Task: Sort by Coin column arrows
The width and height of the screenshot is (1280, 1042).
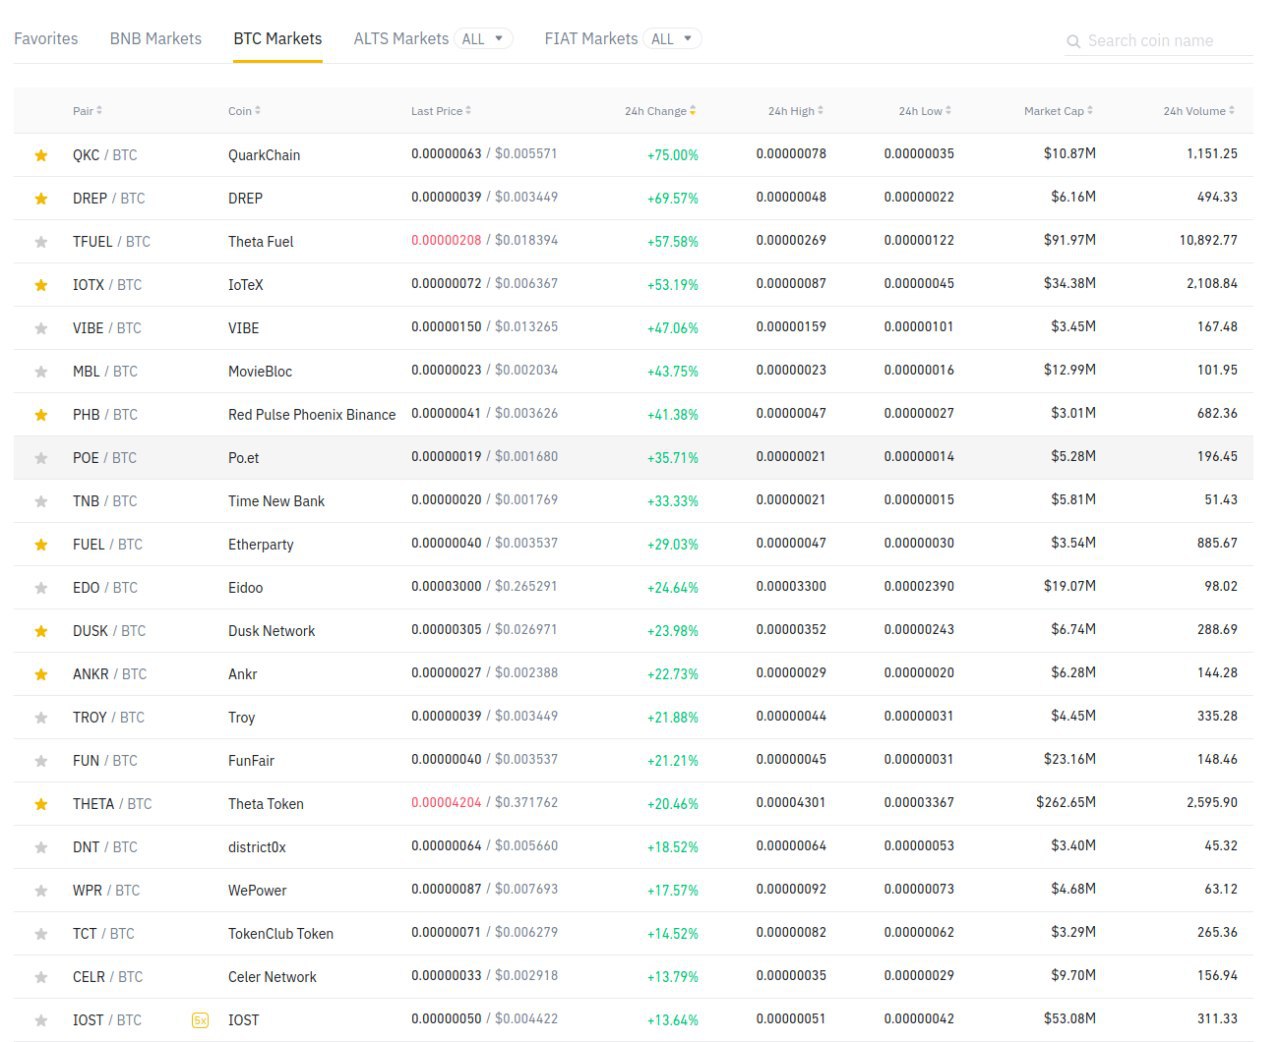Action: tap(258, 111)
